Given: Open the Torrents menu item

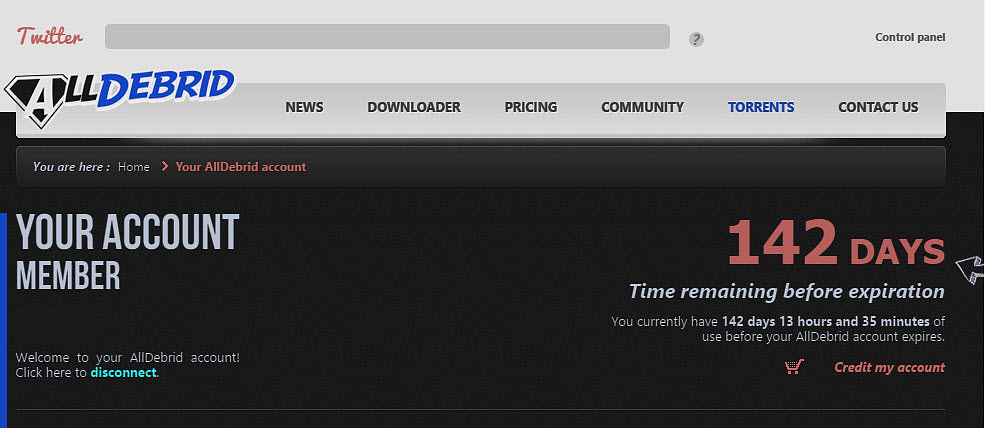Looking at the screenshot, I should click(761, 107).
